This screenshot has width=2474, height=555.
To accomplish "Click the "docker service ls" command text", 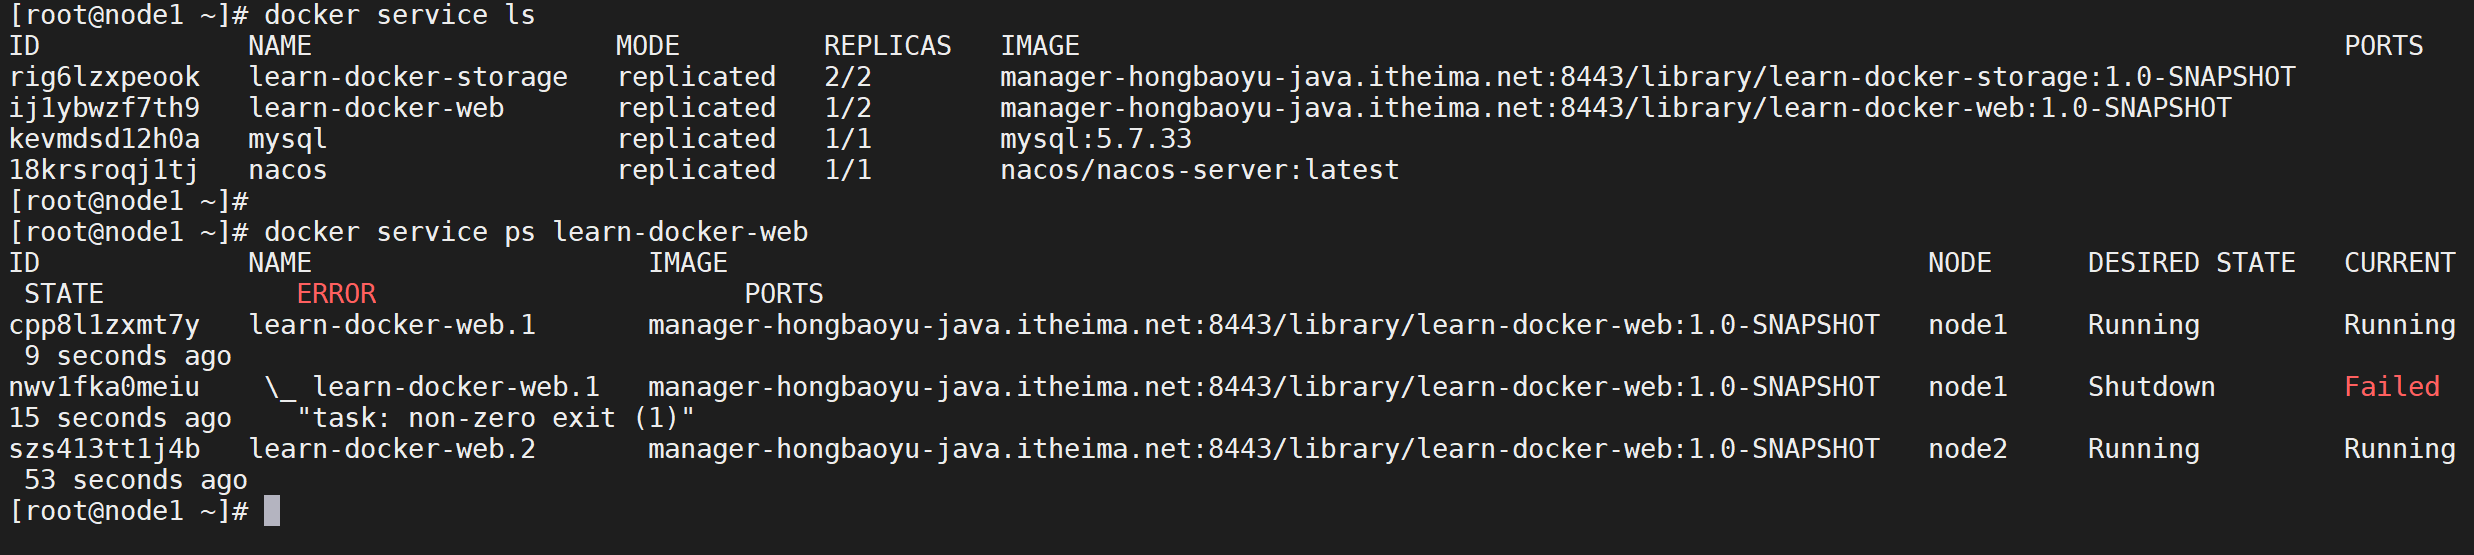I will click(399, 15).
